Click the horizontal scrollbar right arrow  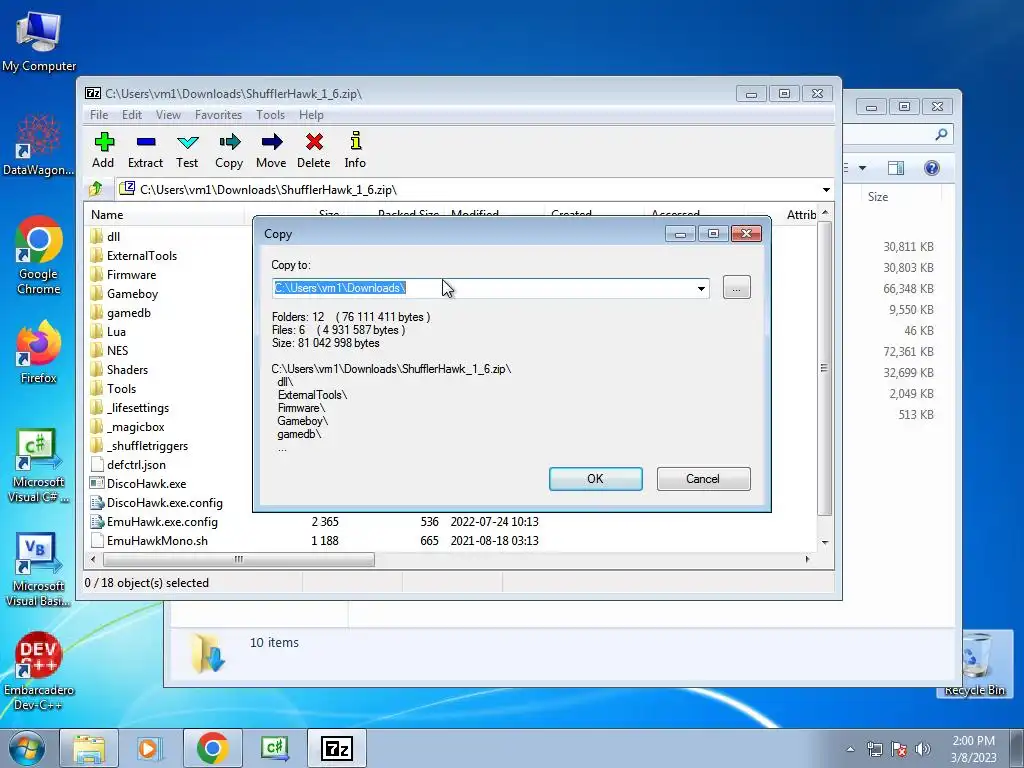click(x=808, y=560)
